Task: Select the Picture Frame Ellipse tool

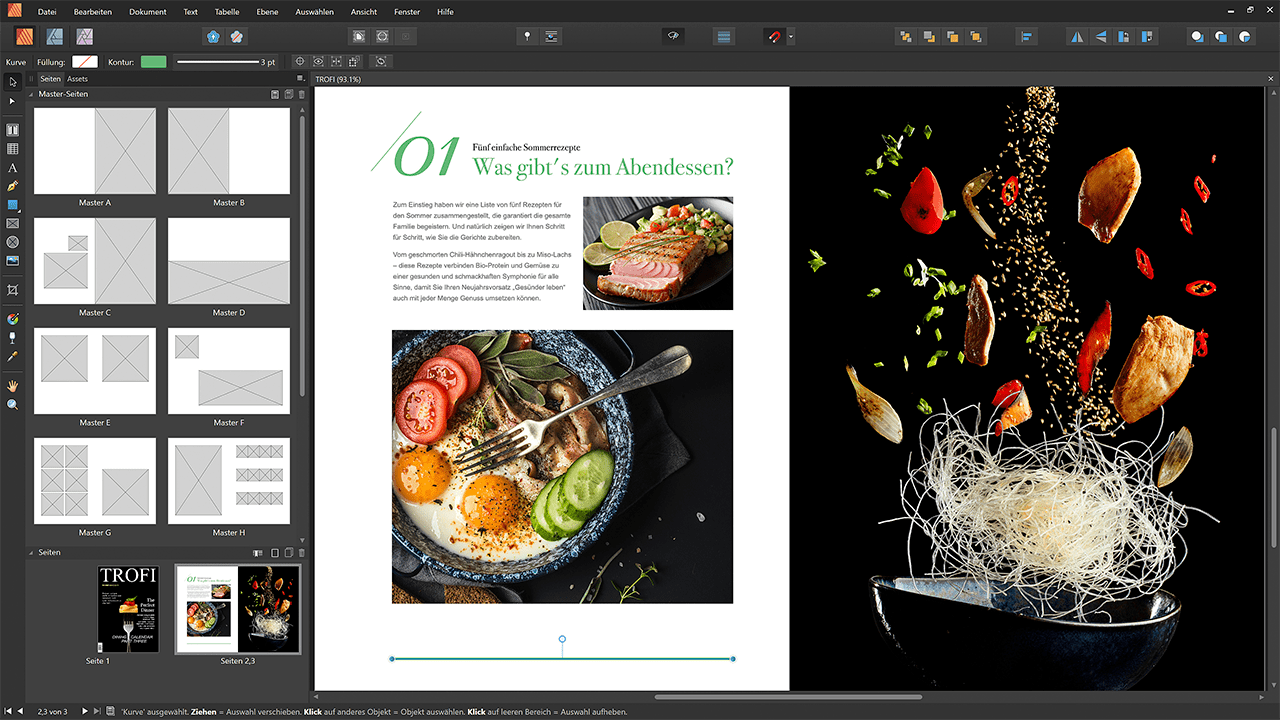Action: 13,242
